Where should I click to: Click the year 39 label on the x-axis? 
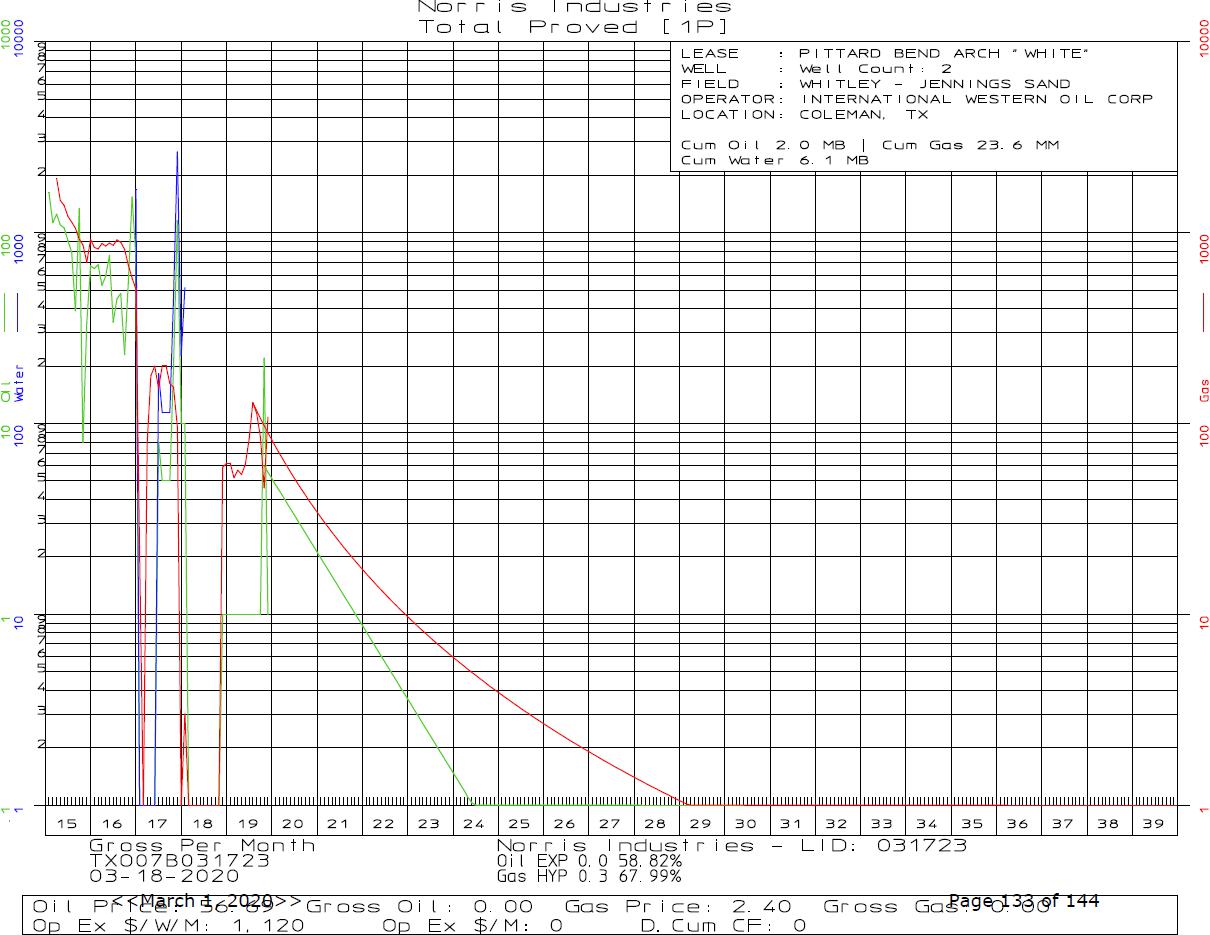pyautogui.click(x=1153, y=823)
